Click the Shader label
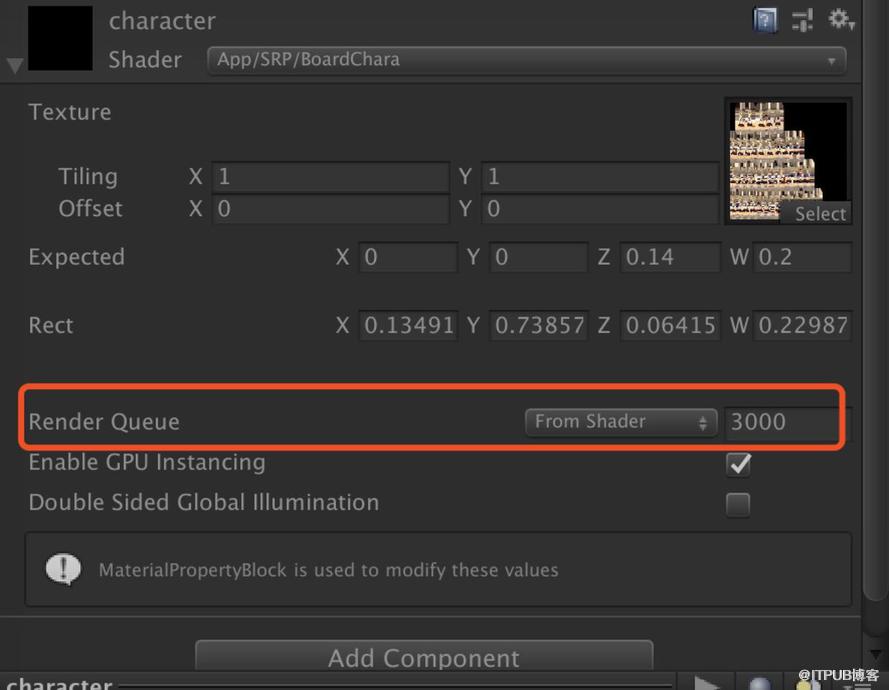This screenshot has width=889, height=690. (x=145, y=60)
